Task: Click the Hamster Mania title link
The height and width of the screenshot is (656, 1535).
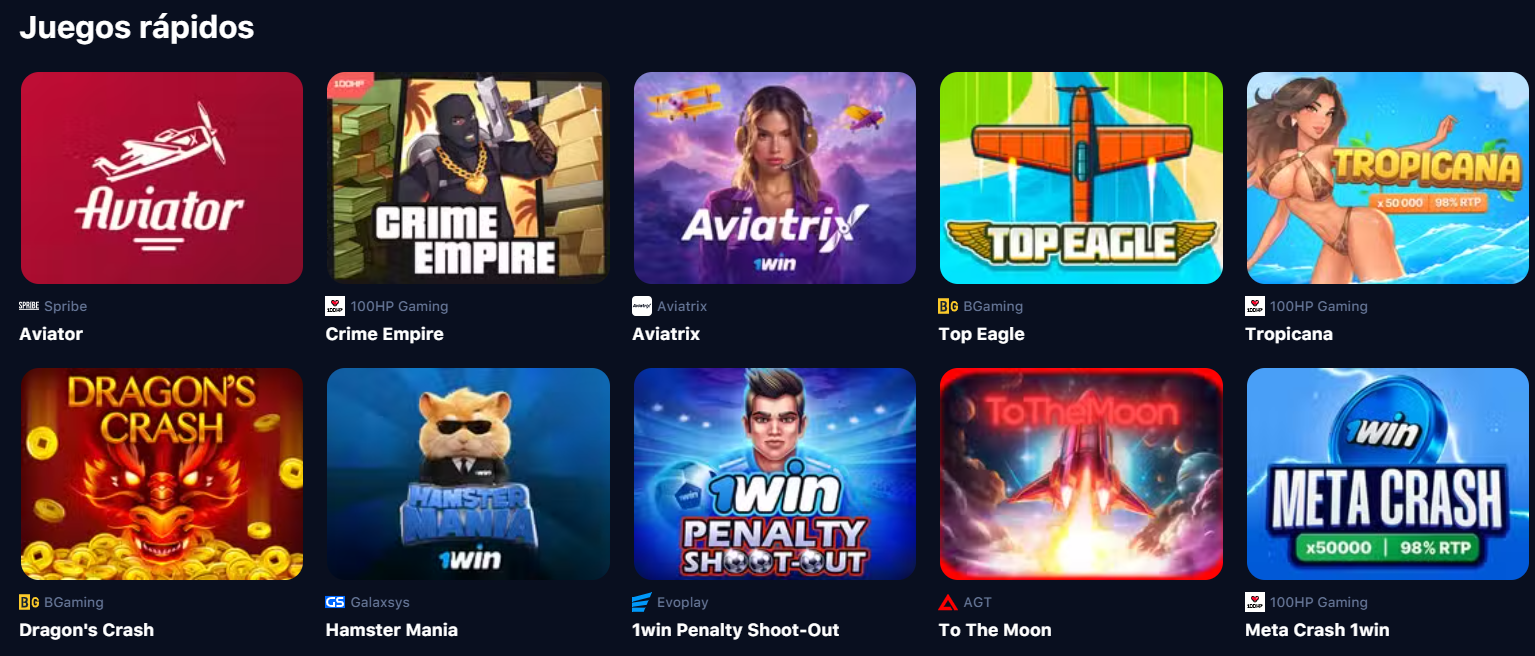Action: click(x=392, y=630)
